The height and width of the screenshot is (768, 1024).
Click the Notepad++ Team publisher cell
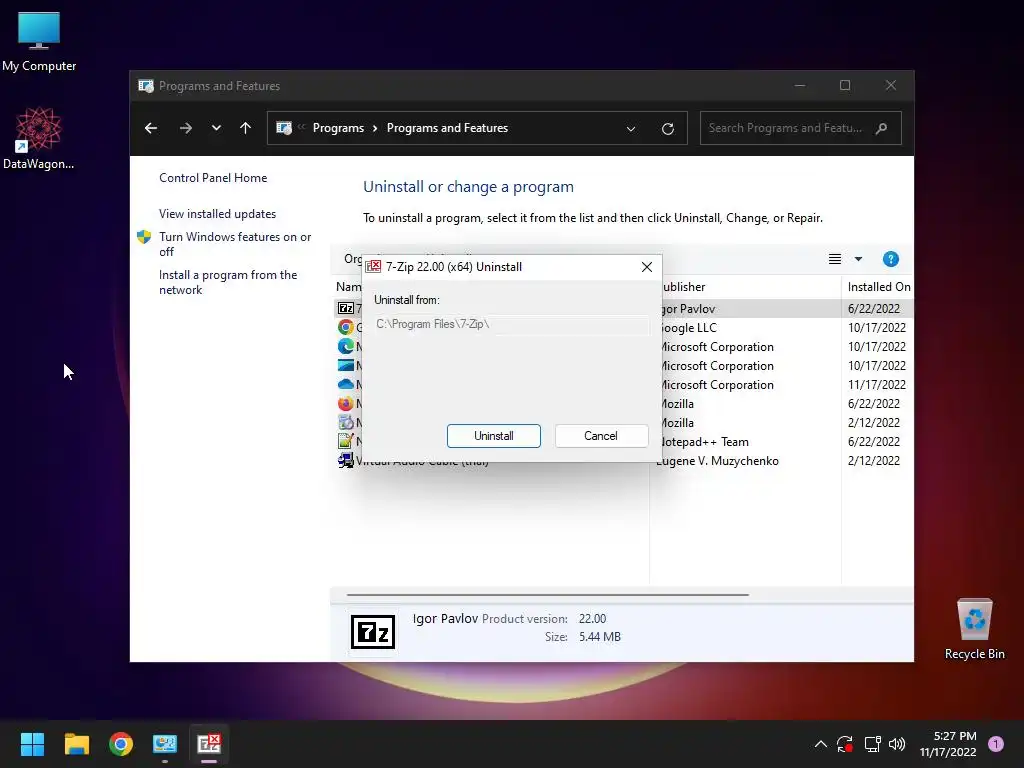pyautogui.click(x=705, y=442)
